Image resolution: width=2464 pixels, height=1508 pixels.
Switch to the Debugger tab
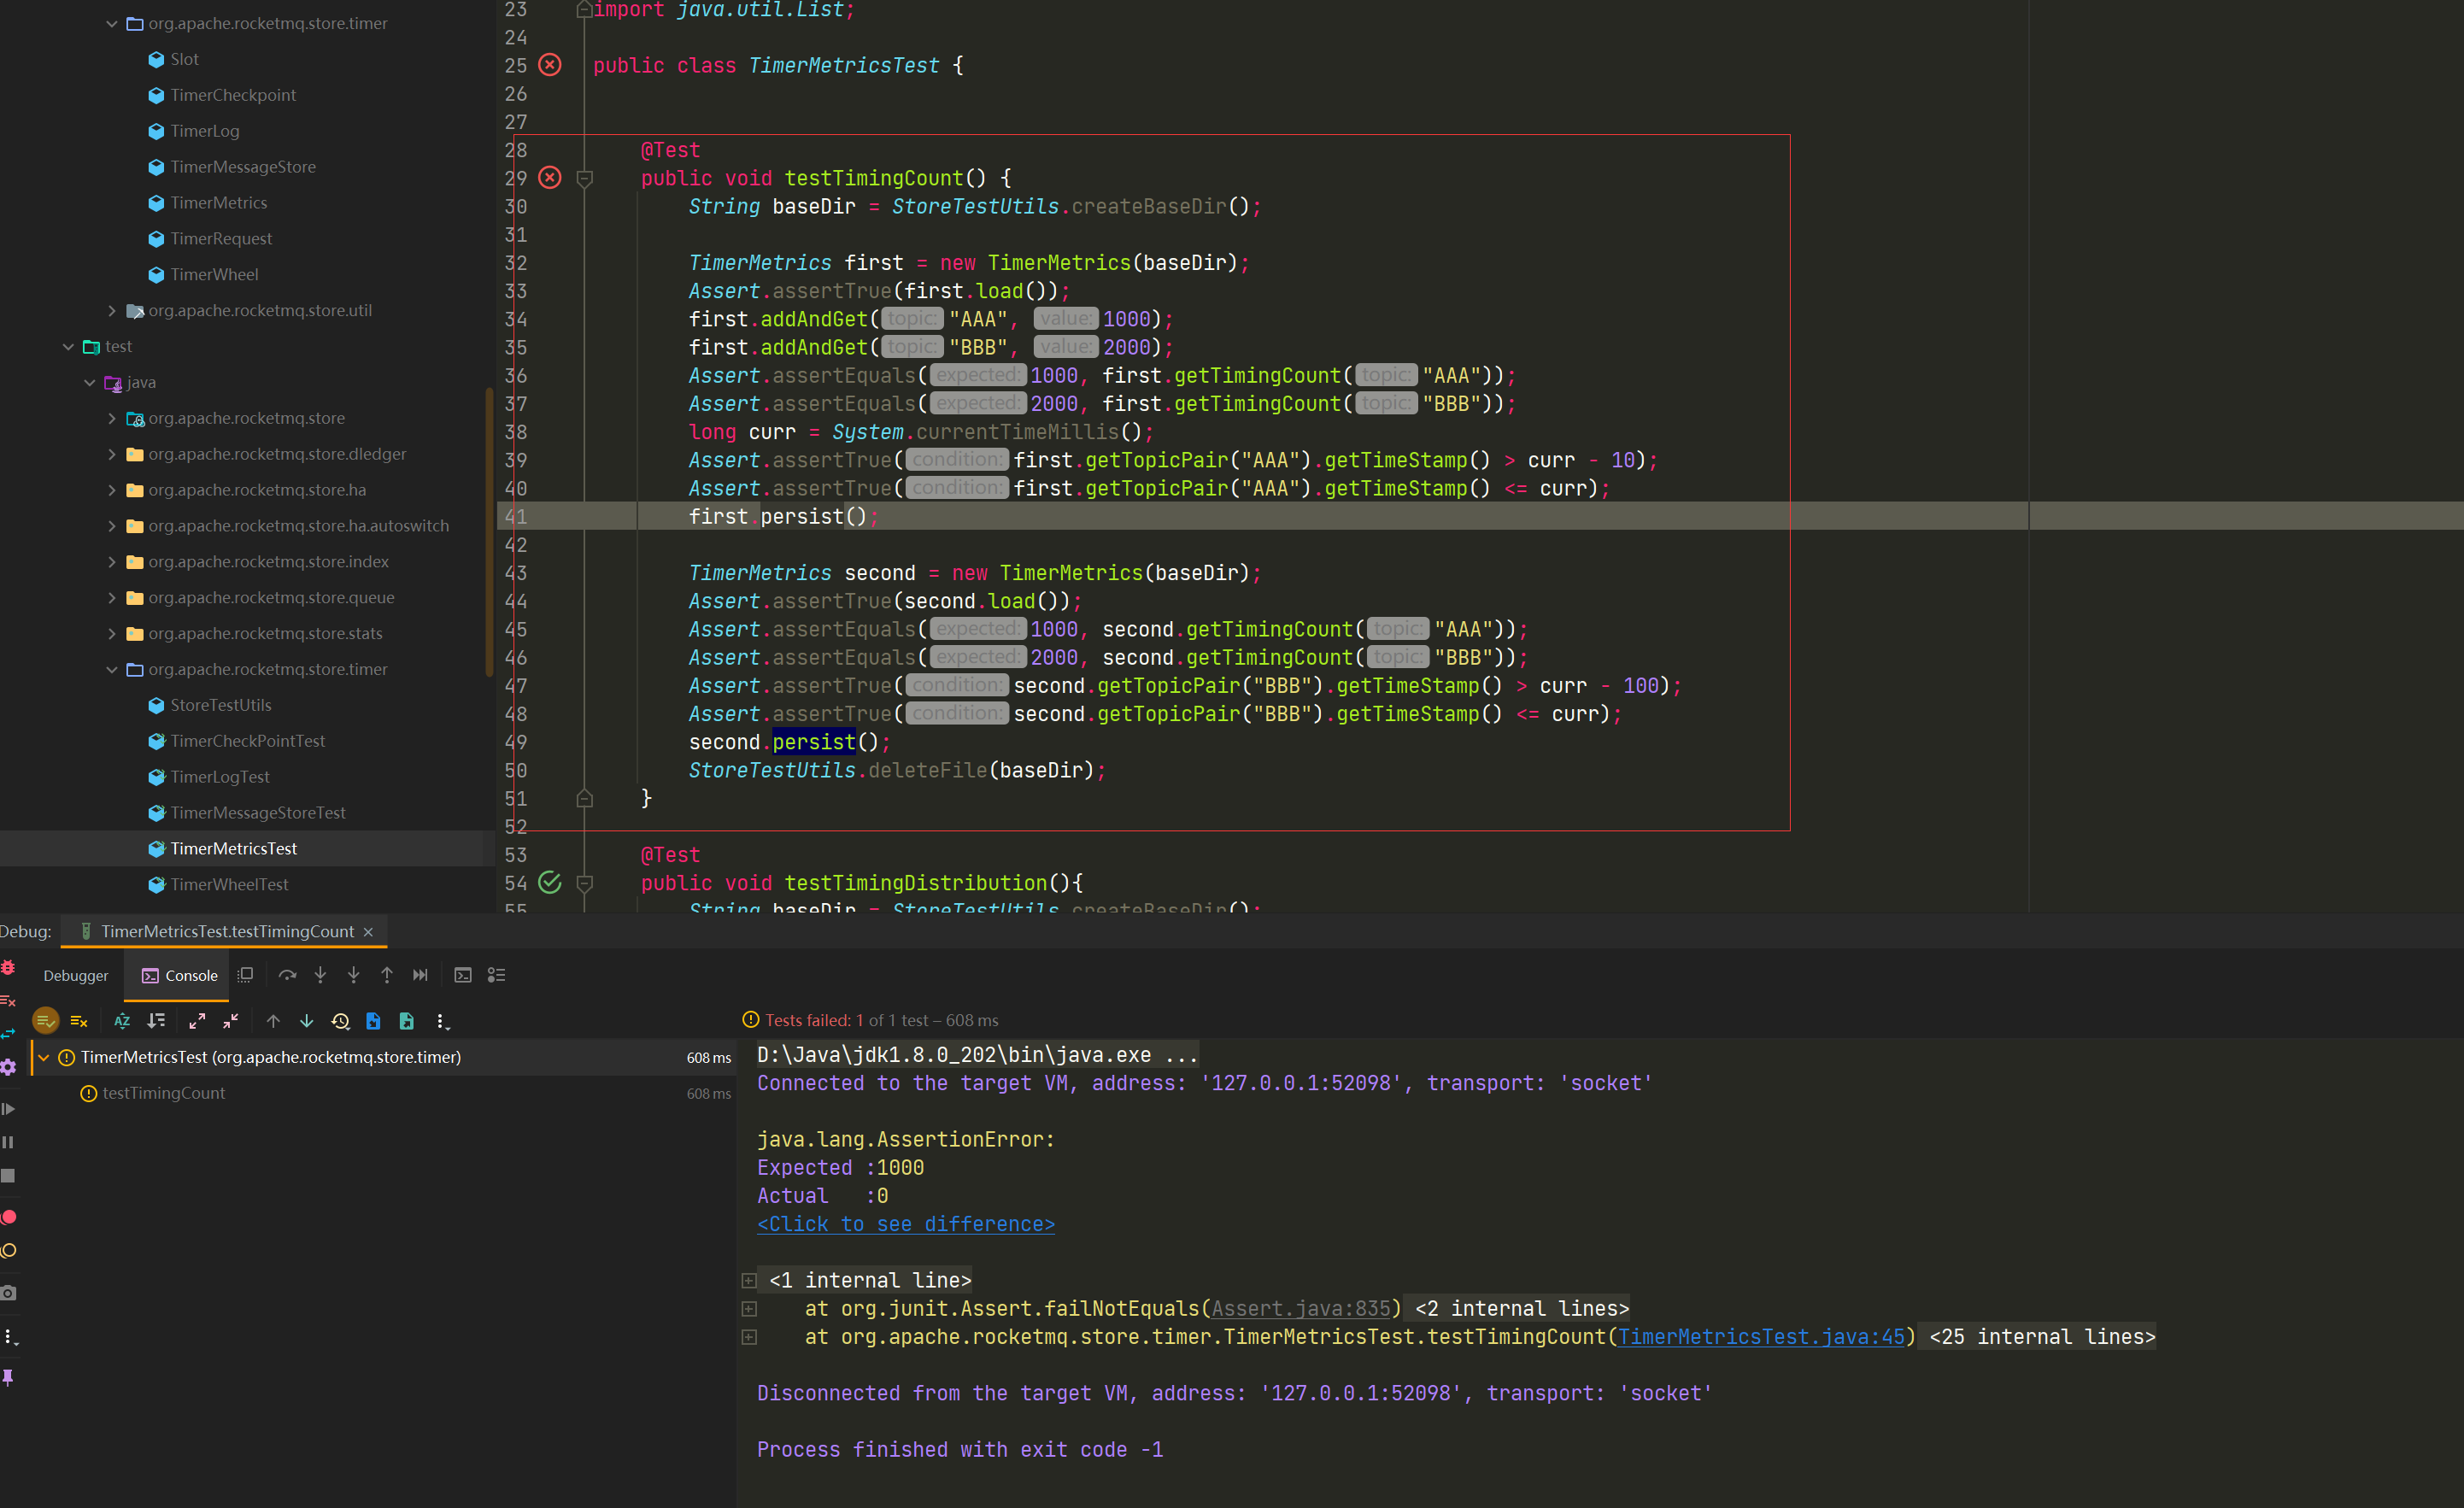[x=75, y=976]
